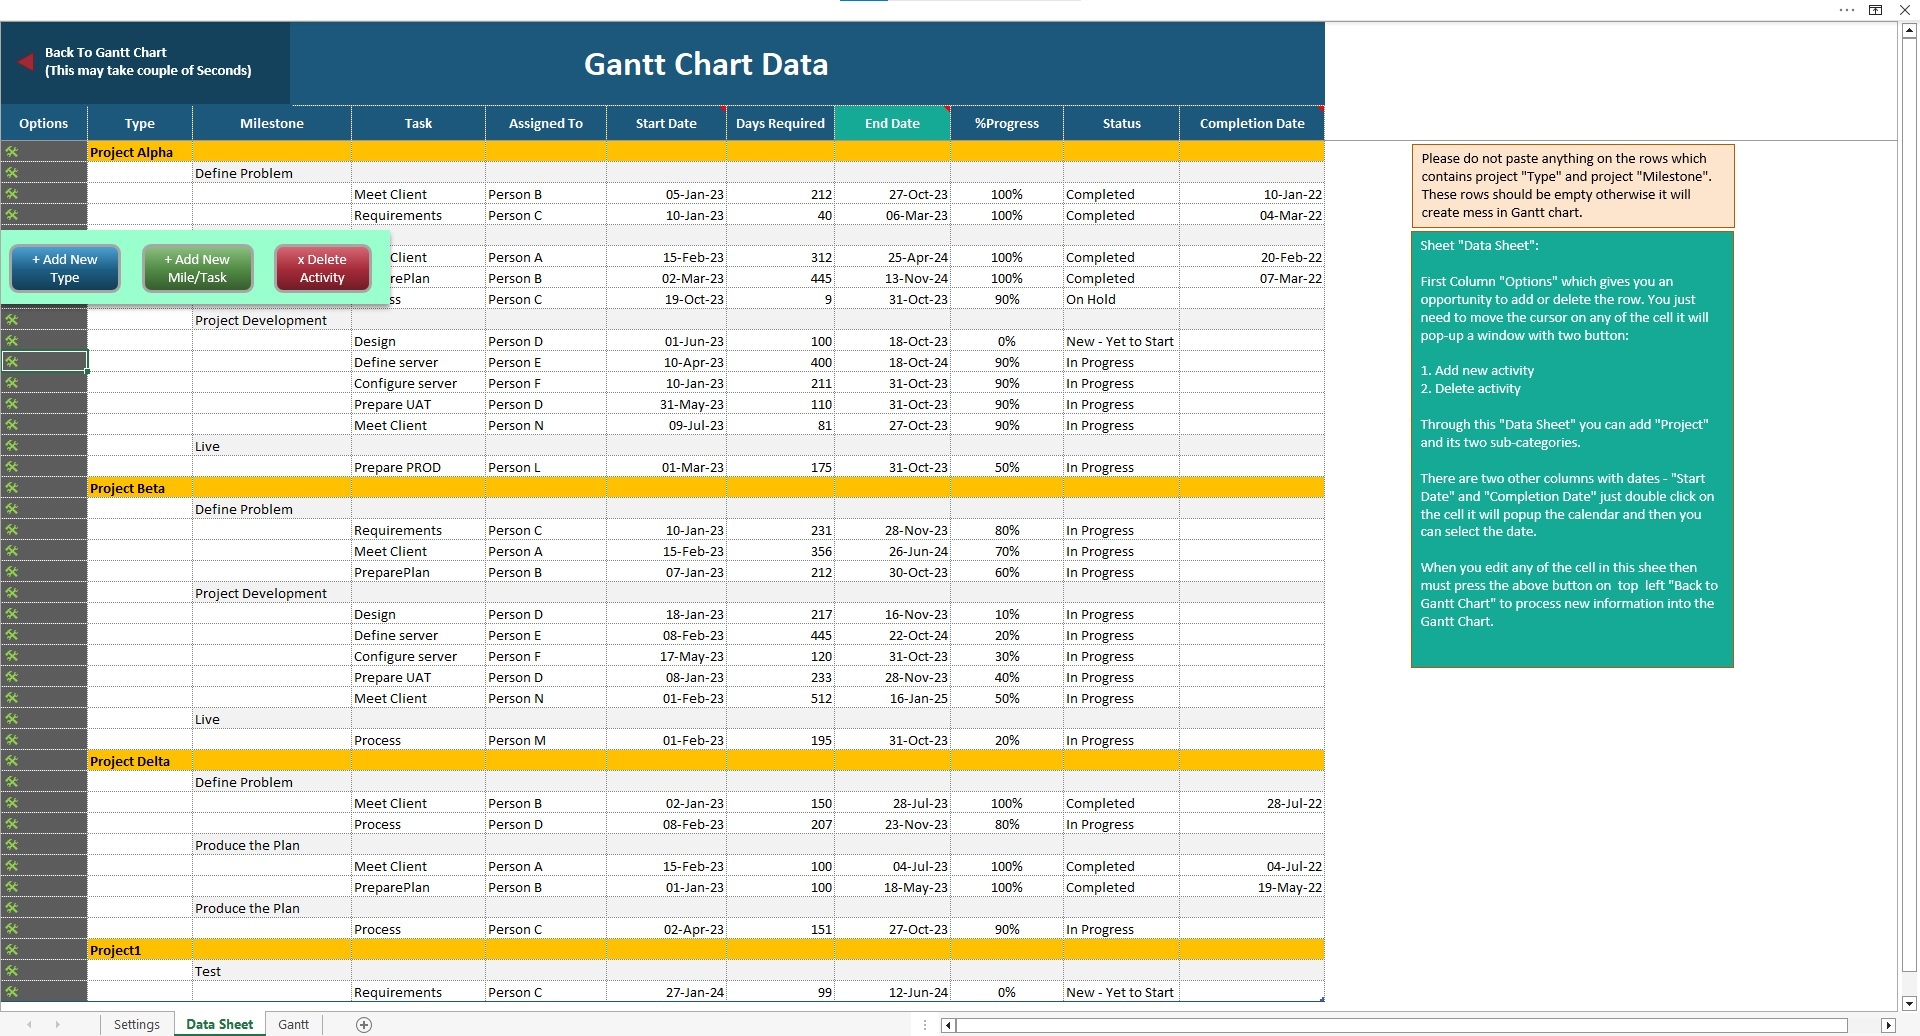Click options icon in Meet Client 05-Jan-23 row
This screenshot has height=1036, width=1920.
tap(12, 194)
